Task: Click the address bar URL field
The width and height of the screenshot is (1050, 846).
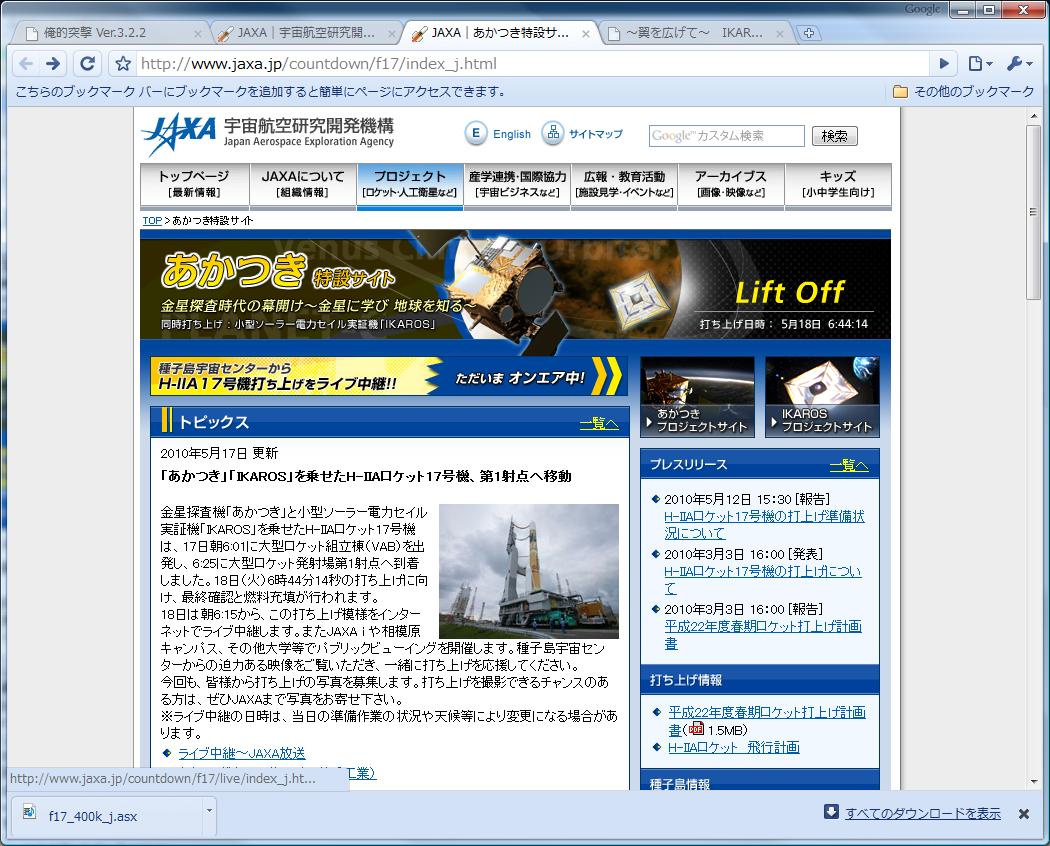Action: pos(532,64)
